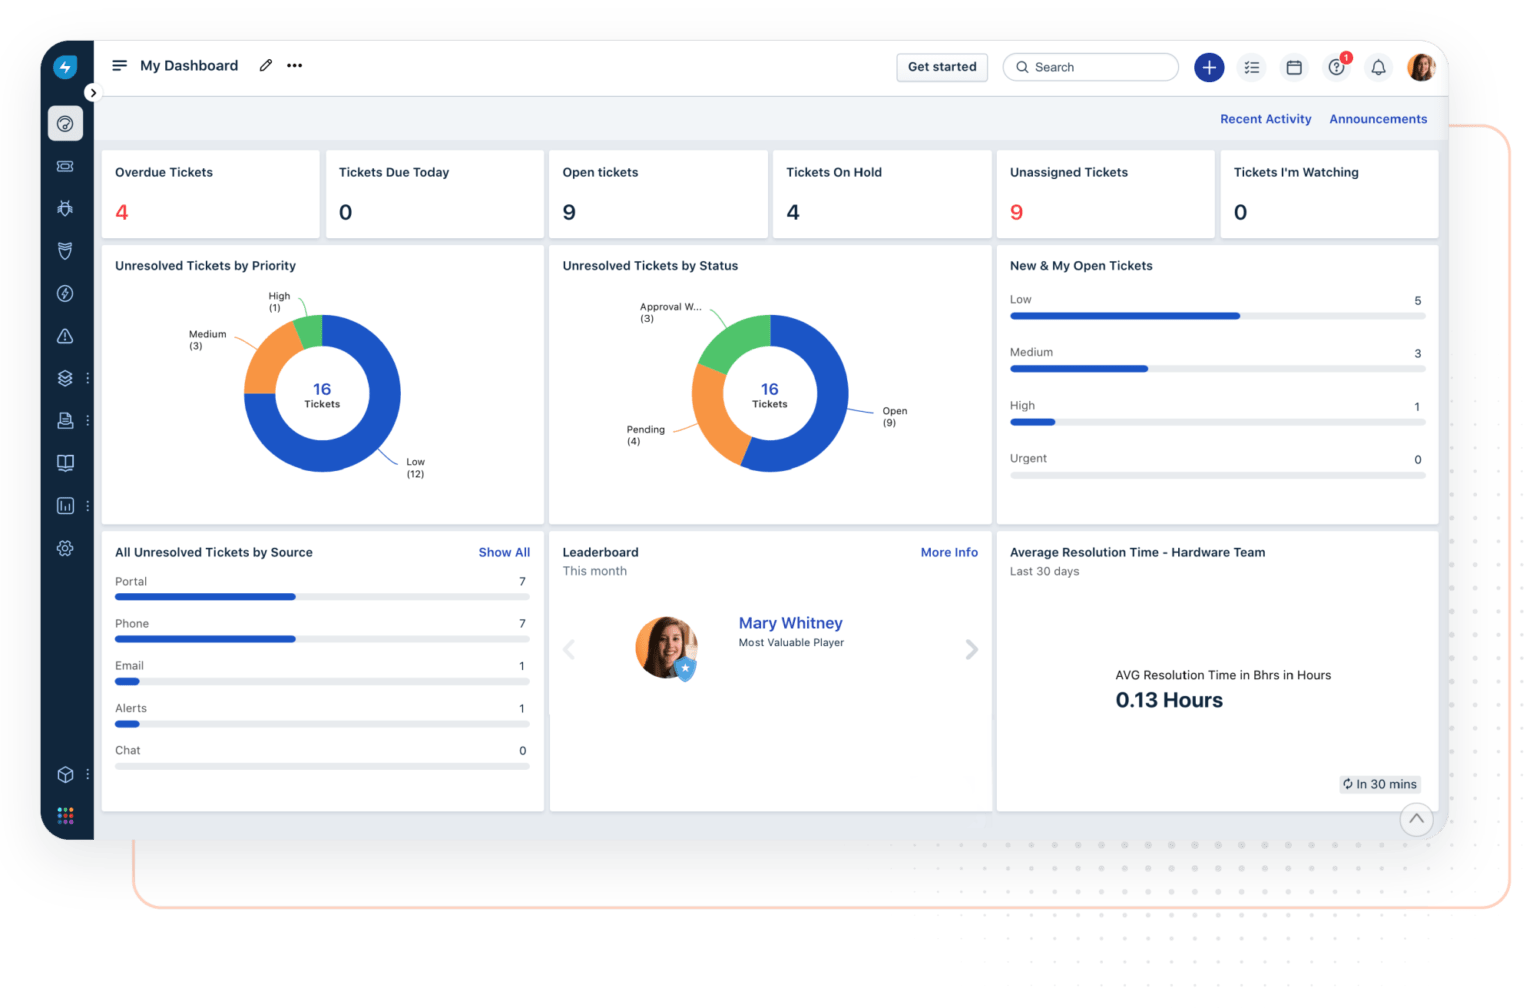Switch to the Recent Activity tab
Viewport: 1536px width, 1008px height.
1265,119
